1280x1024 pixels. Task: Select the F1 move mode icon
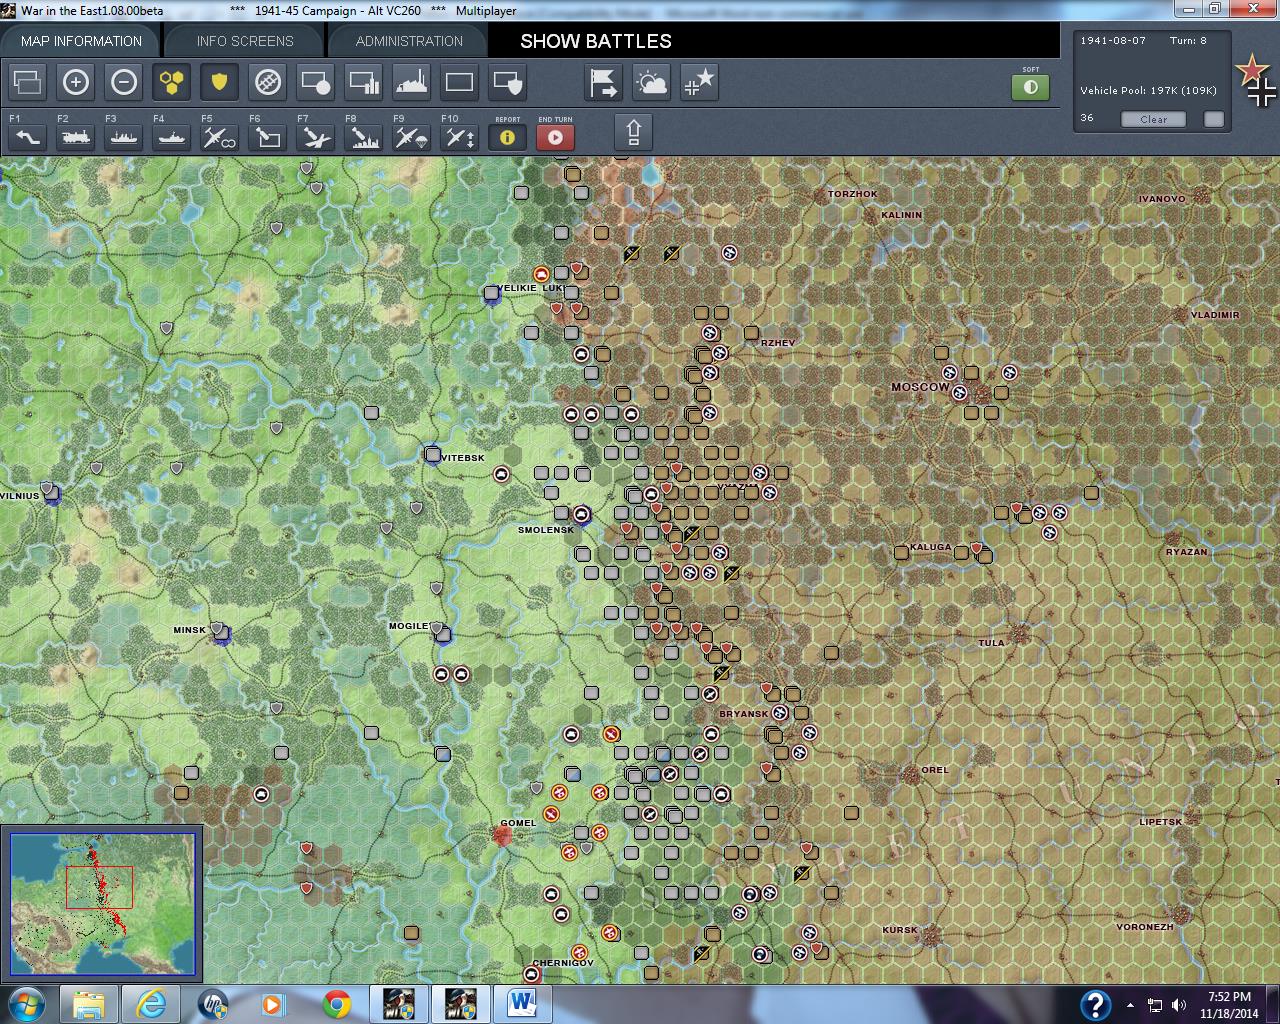click(x=28, y=136)
